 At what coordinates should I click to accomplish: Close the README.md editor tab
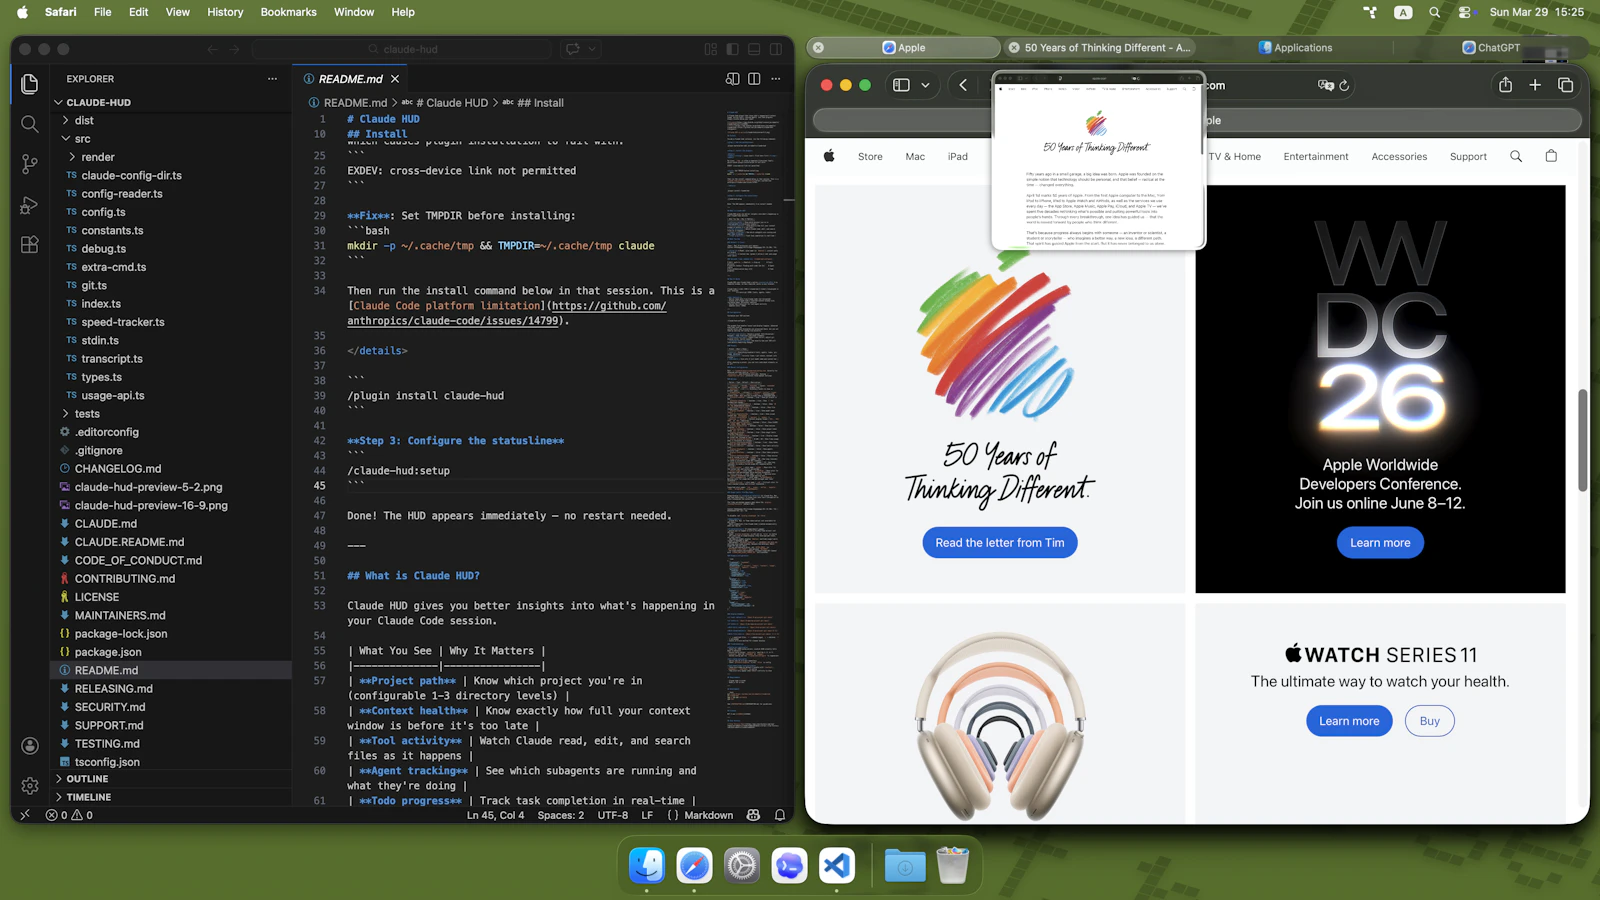click(x=395, y=79)
